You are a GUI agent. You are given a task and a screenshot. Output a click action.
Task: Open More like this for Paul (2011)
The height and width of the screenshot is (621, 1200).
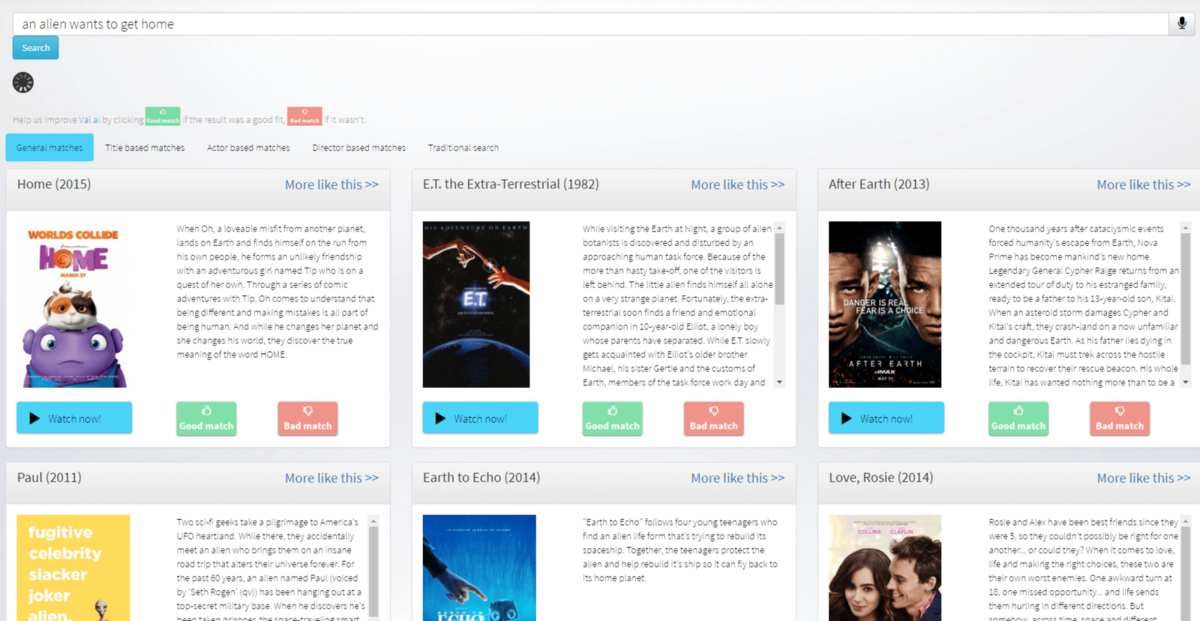pyautogui.click(x=332, y=478)
